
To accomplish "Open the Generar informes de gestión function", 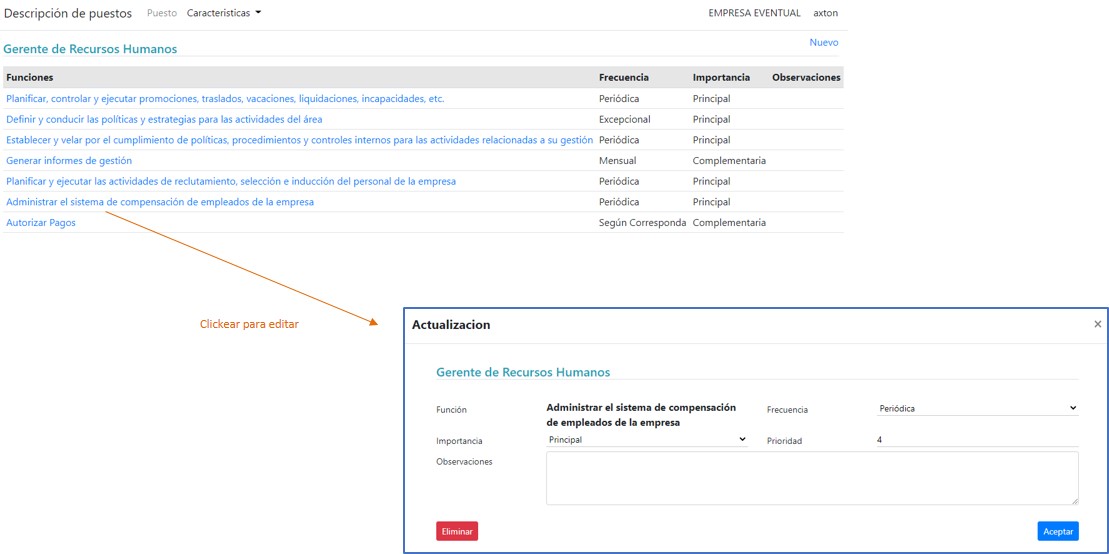I will (69, 161).
